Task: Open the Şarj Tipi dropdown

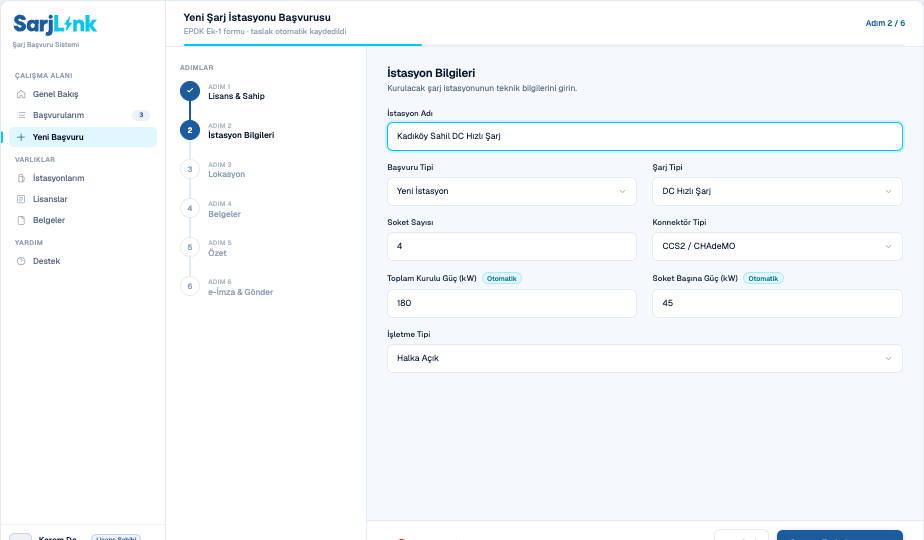Action: pos(777,192)
